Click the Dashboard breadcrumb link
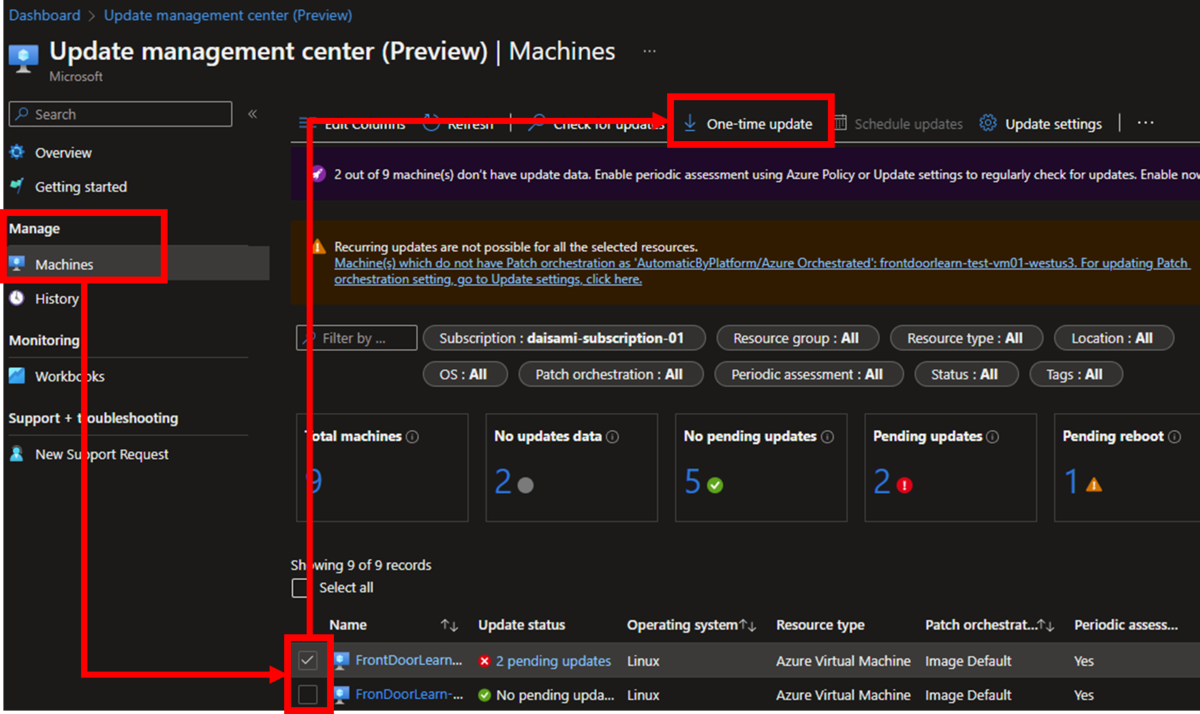 point(45,15)
